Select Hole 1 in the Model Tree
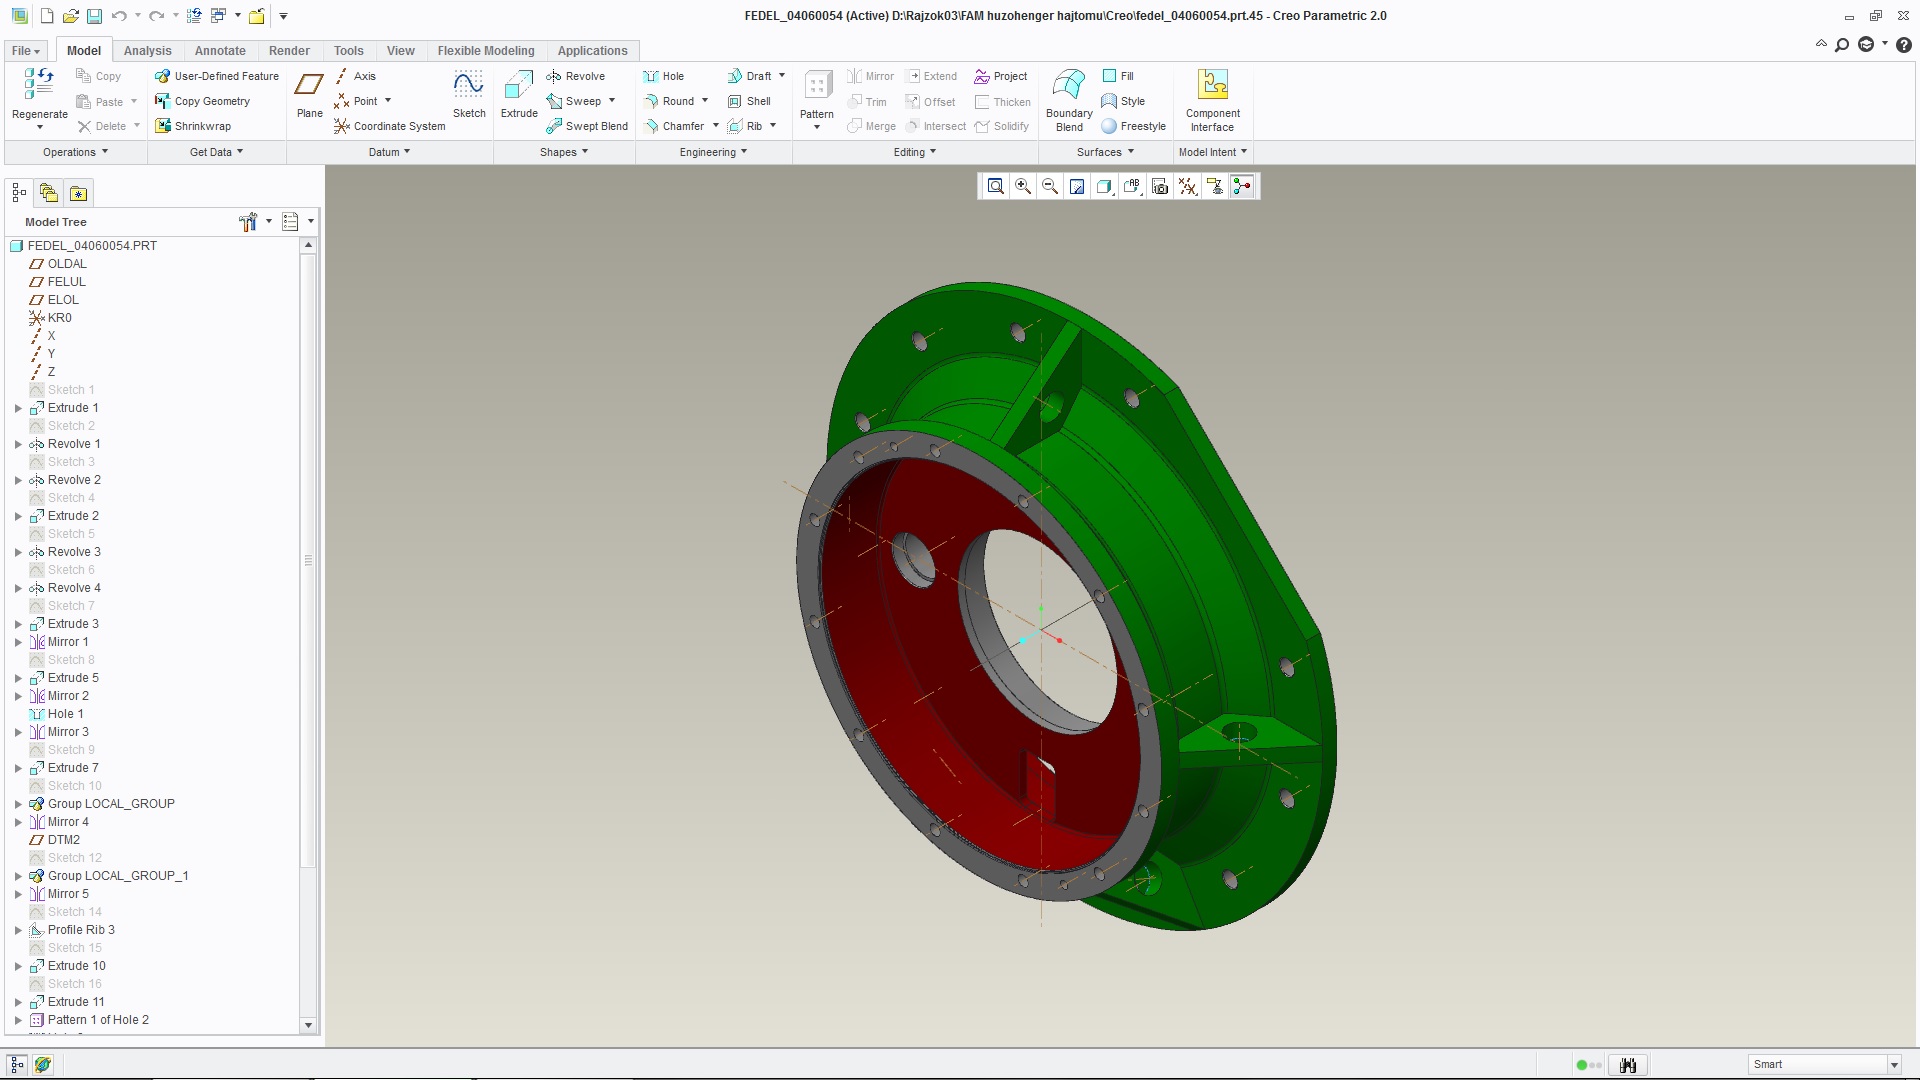Screen dimensions: 1920x1080 [x=66, y=714]
